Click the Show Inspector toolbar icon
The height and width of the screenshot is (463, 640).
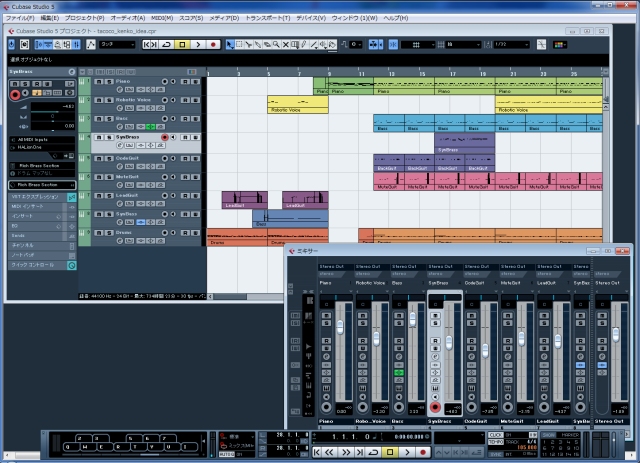[39, 45]
